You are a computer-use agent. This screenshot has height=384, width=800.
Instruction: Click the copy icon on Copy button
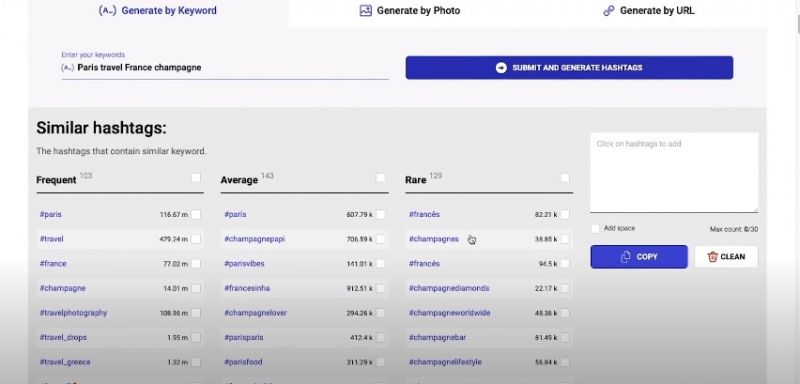tap(626, 257)
